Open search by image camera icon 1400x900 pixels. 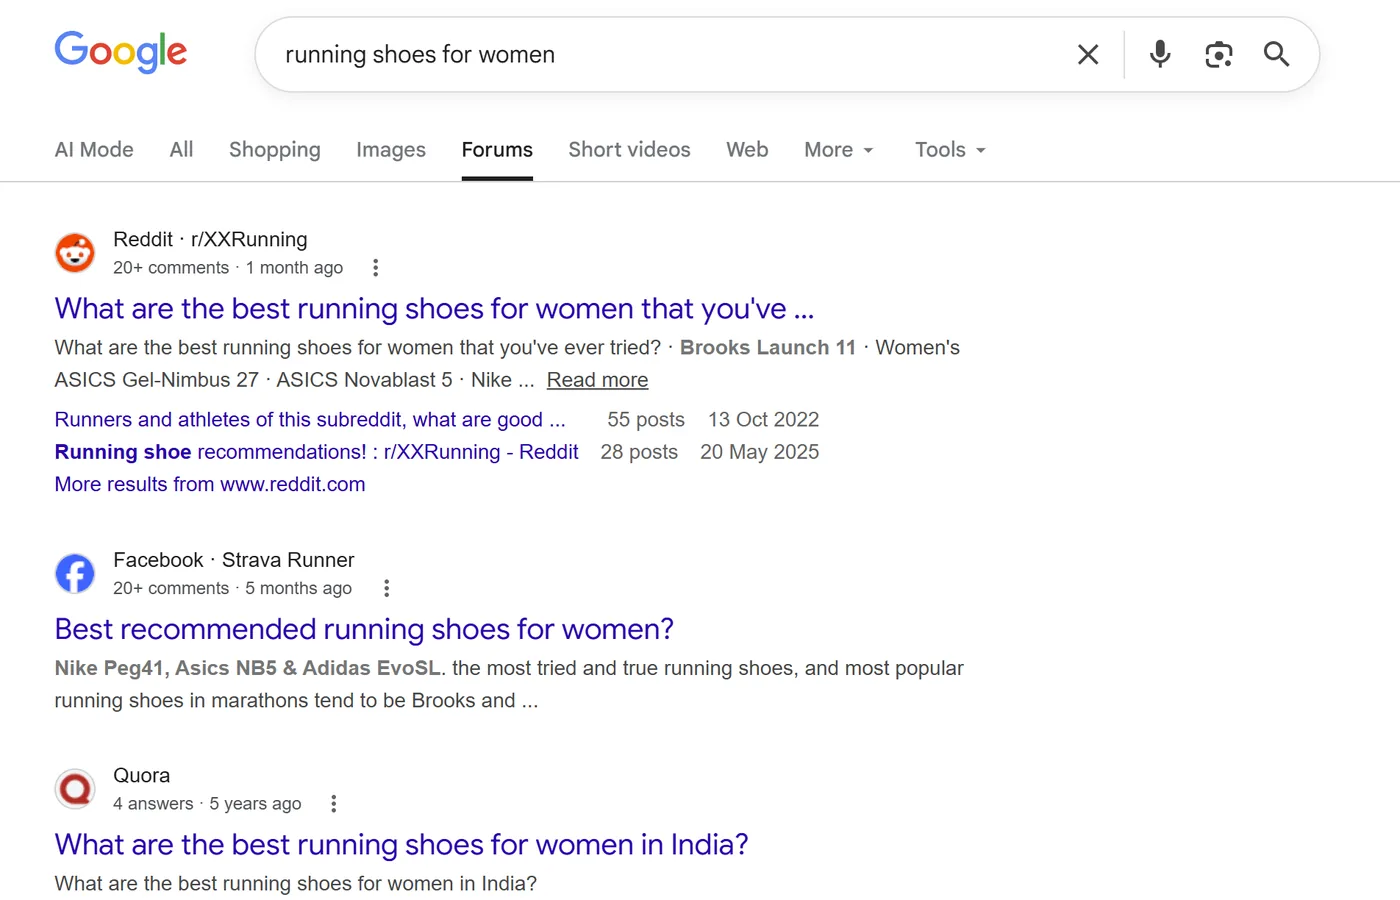click(1218, 54)
